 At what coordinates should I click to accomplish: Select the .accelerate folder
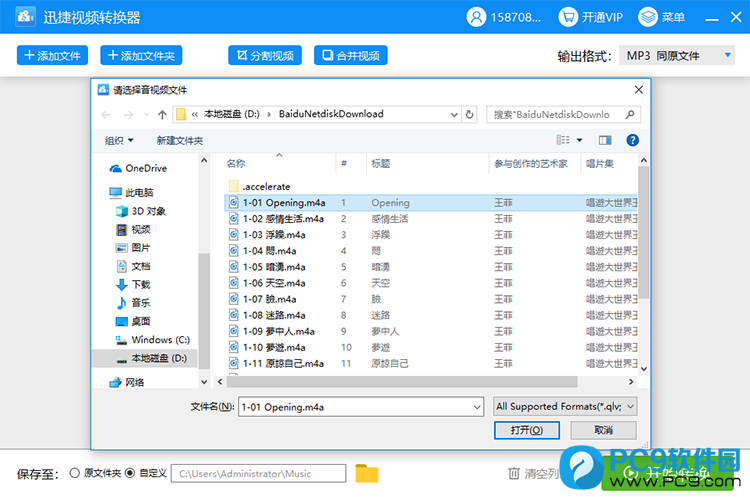(x=260, y=187)
